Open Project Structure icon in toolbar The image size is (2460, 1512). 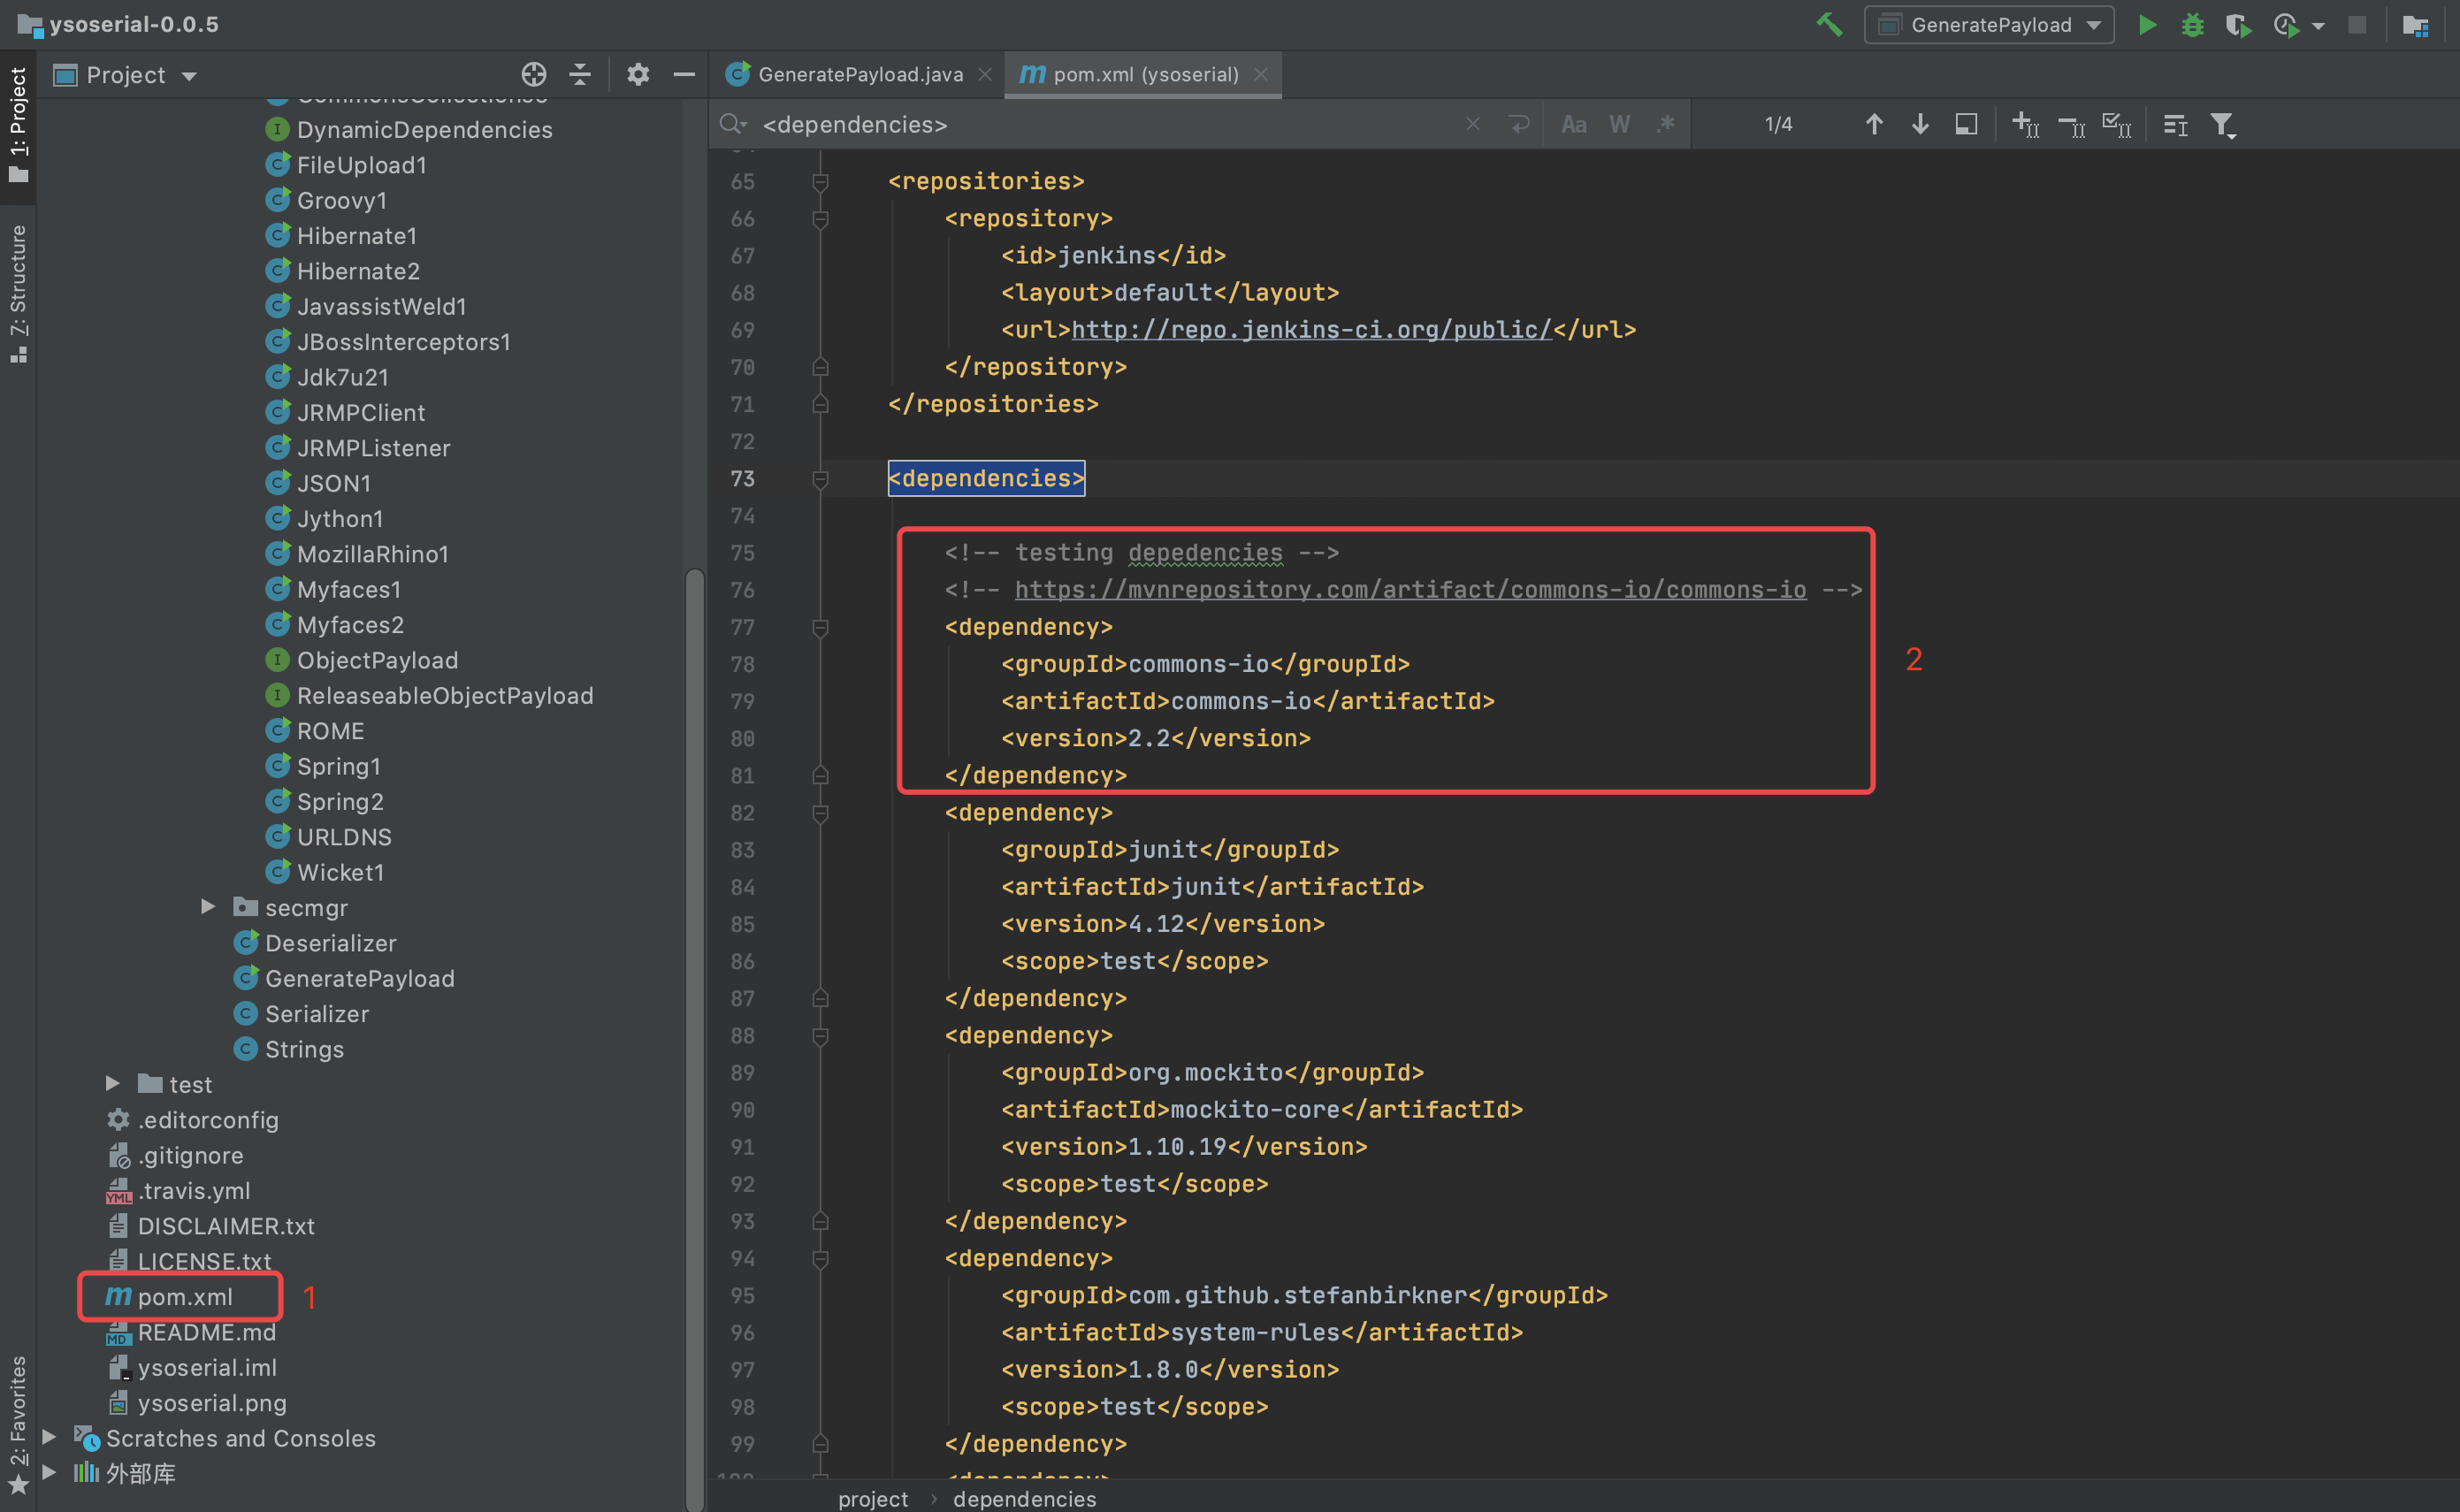2415,24
